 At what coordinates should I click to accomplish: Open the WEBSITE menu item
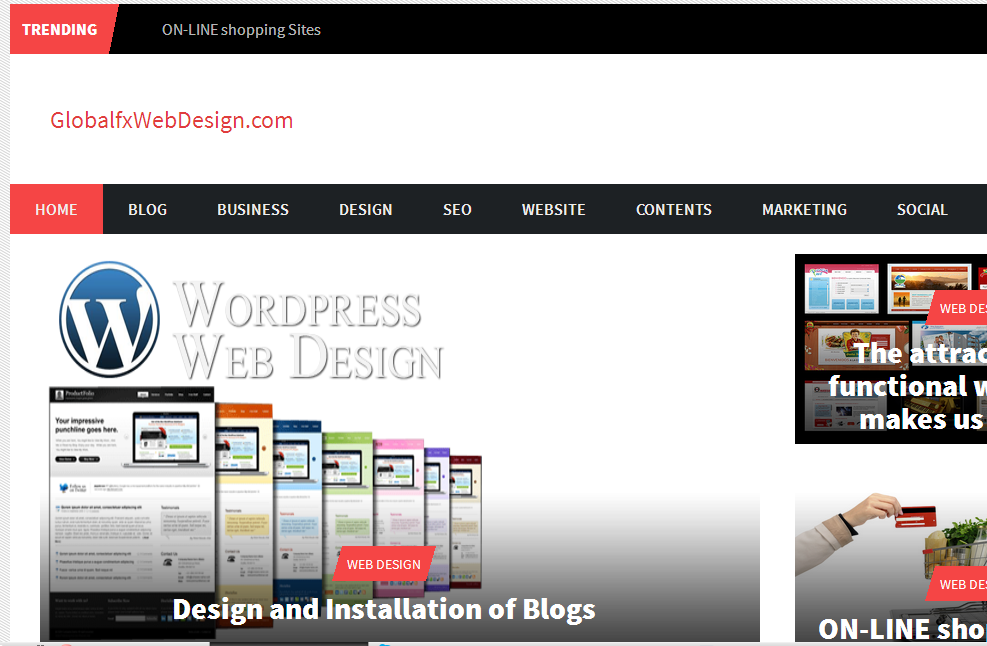click(553, 209)
